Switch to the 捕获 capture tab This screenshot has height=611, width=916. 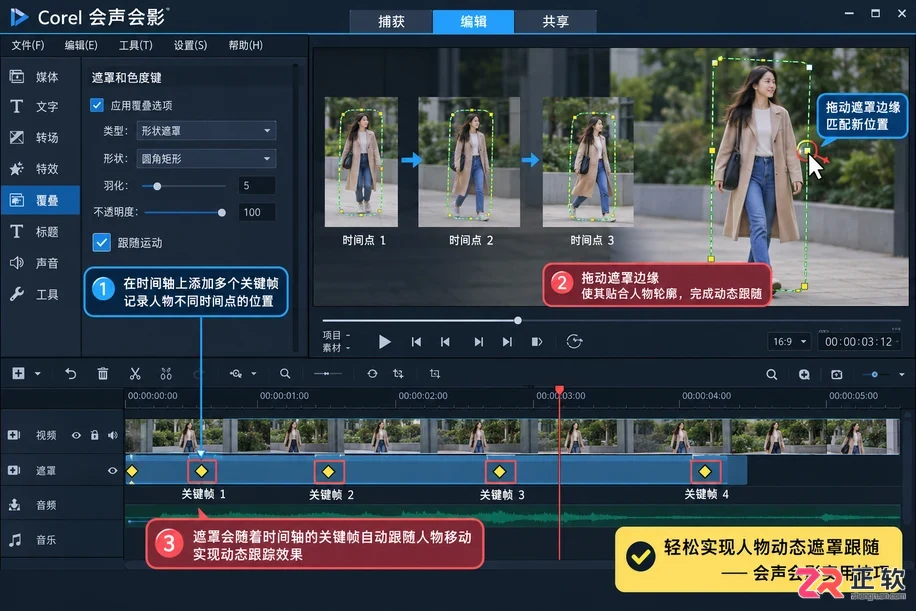point(391,22)
